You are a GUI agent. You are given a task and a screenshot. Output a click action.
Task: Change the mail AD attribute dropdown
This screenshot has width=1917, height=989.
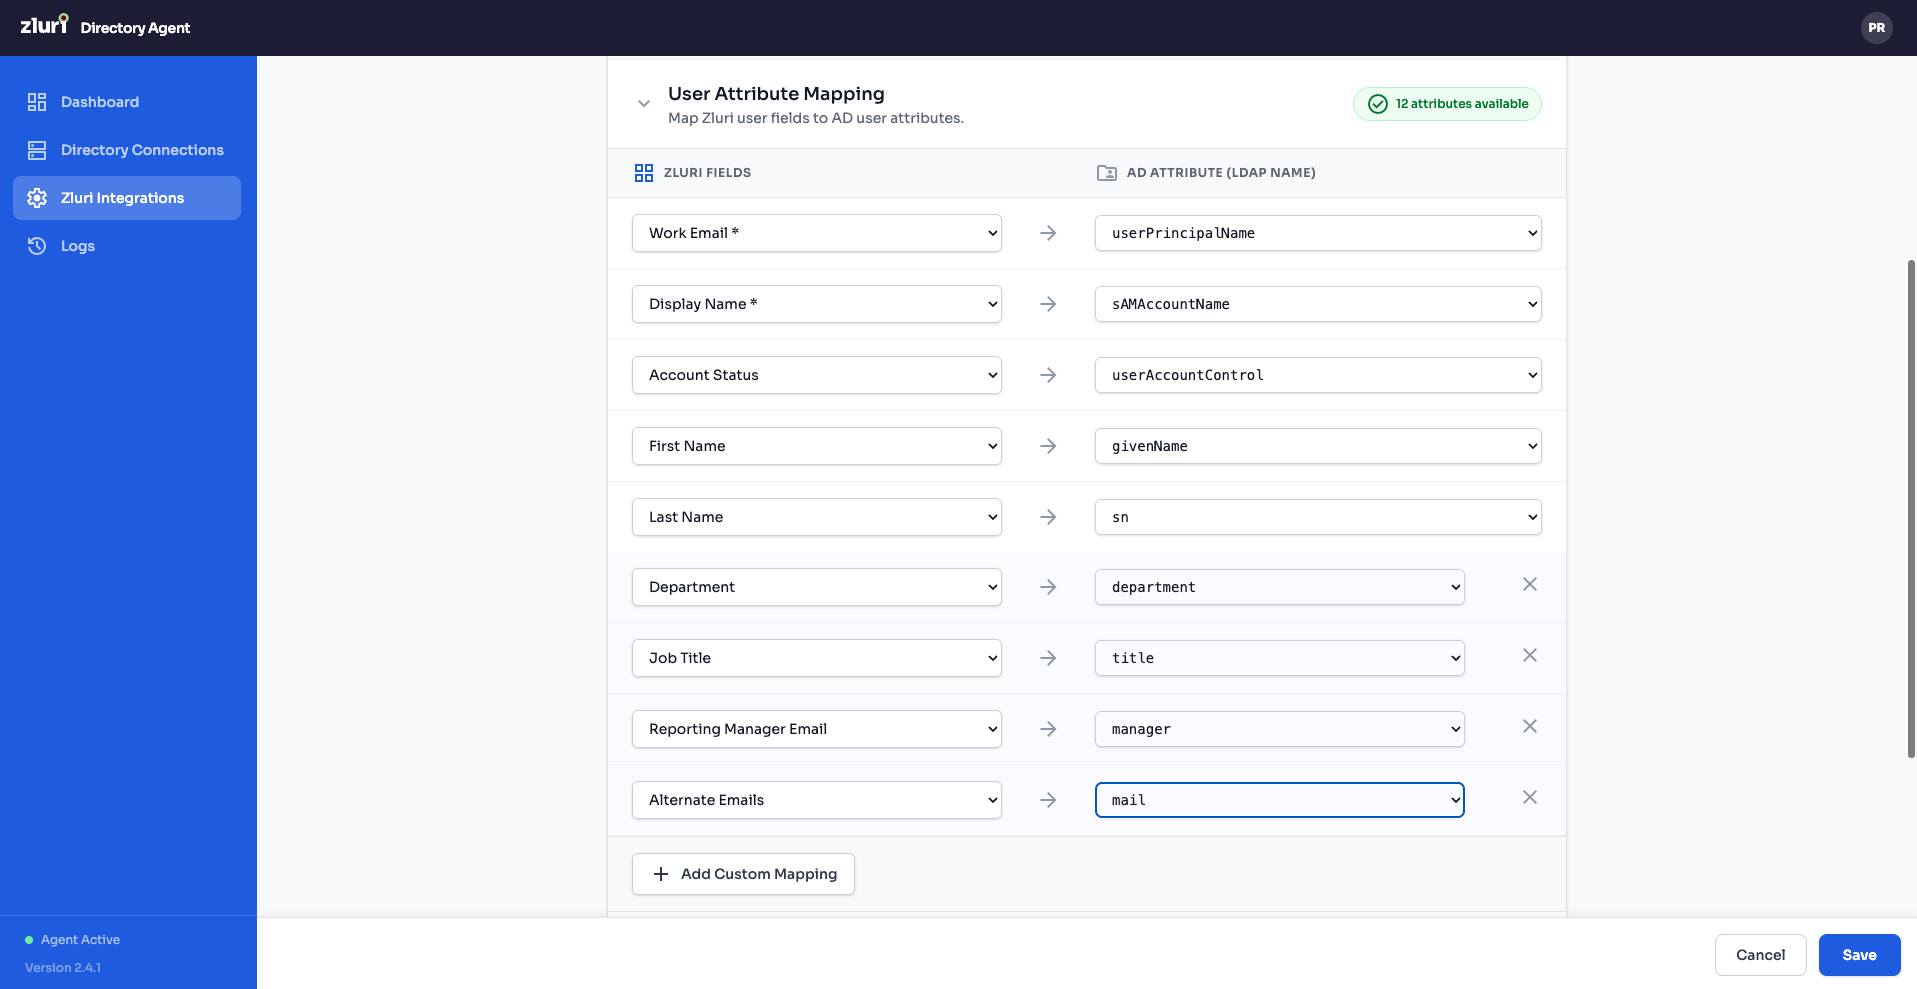click(1280, 800)
